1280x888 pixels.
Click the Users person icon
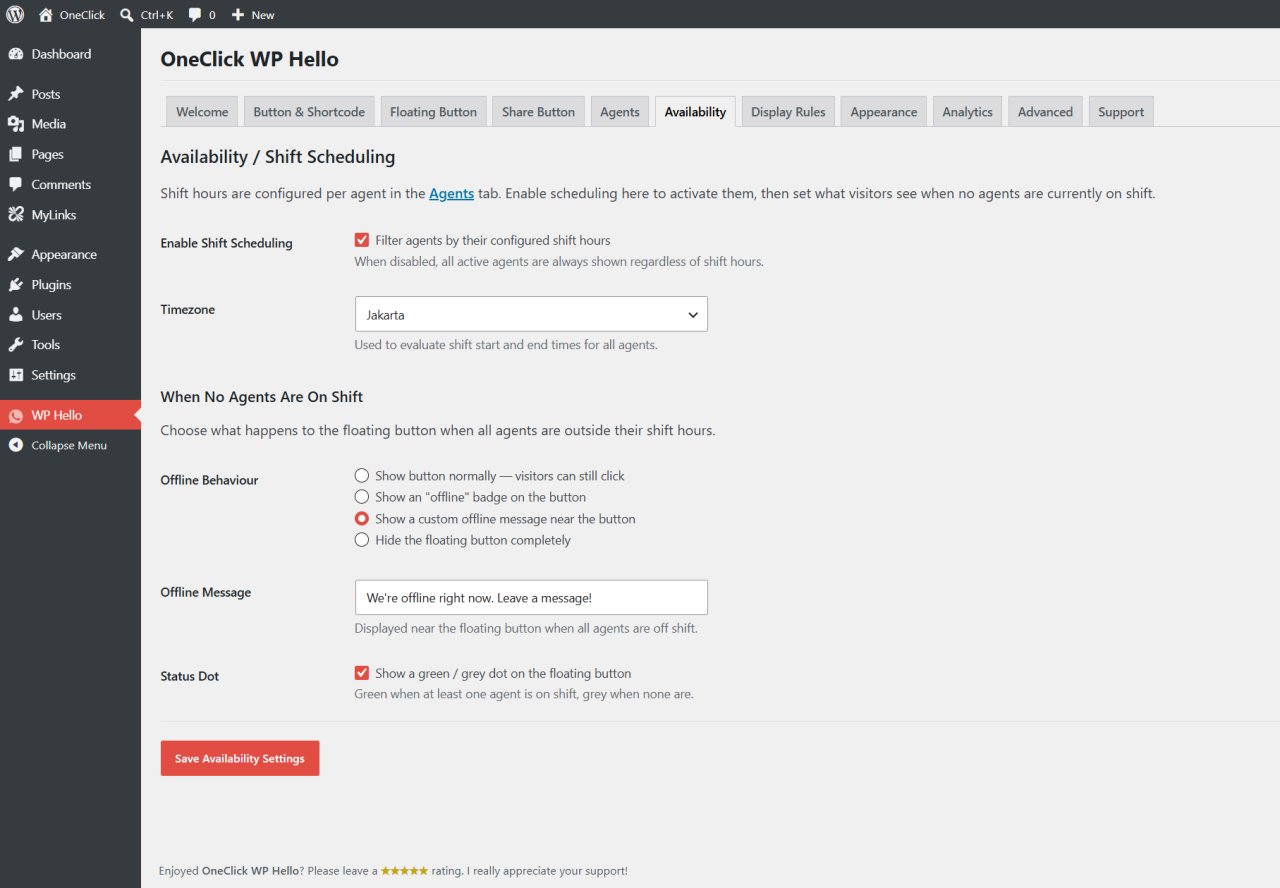click(16, 315)
